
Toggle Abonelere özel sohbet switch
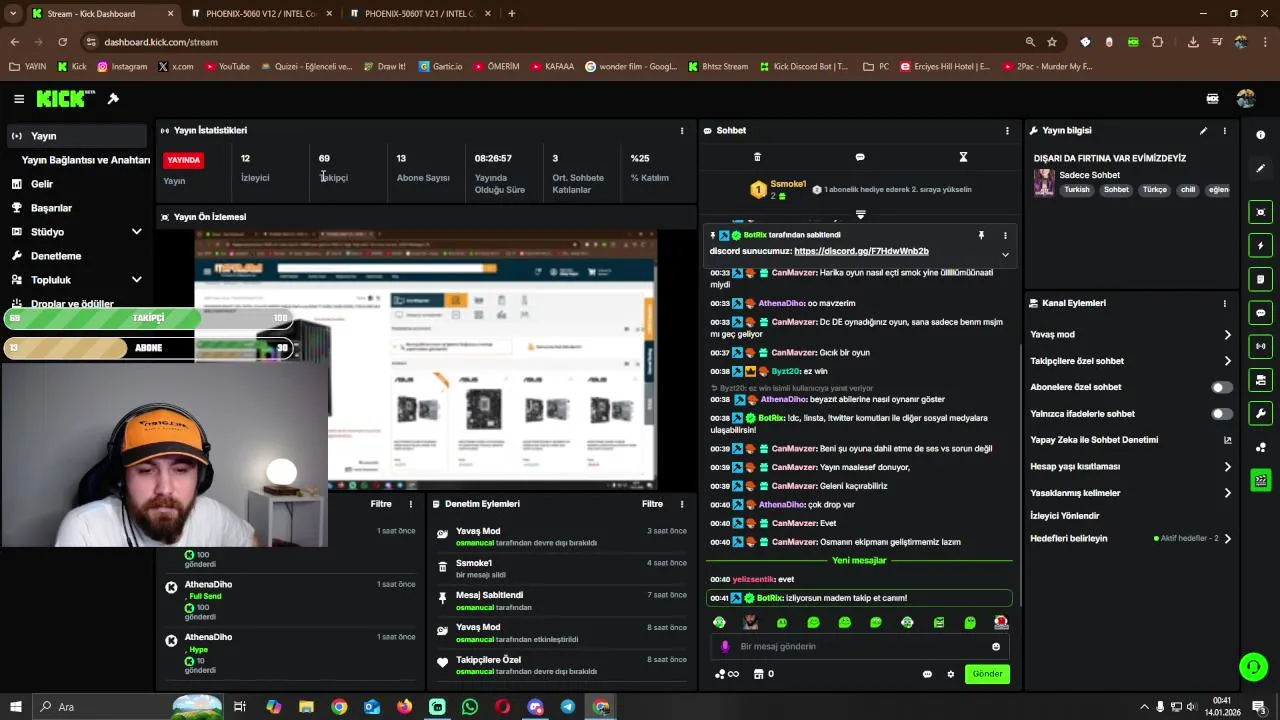click(1221, 387)
